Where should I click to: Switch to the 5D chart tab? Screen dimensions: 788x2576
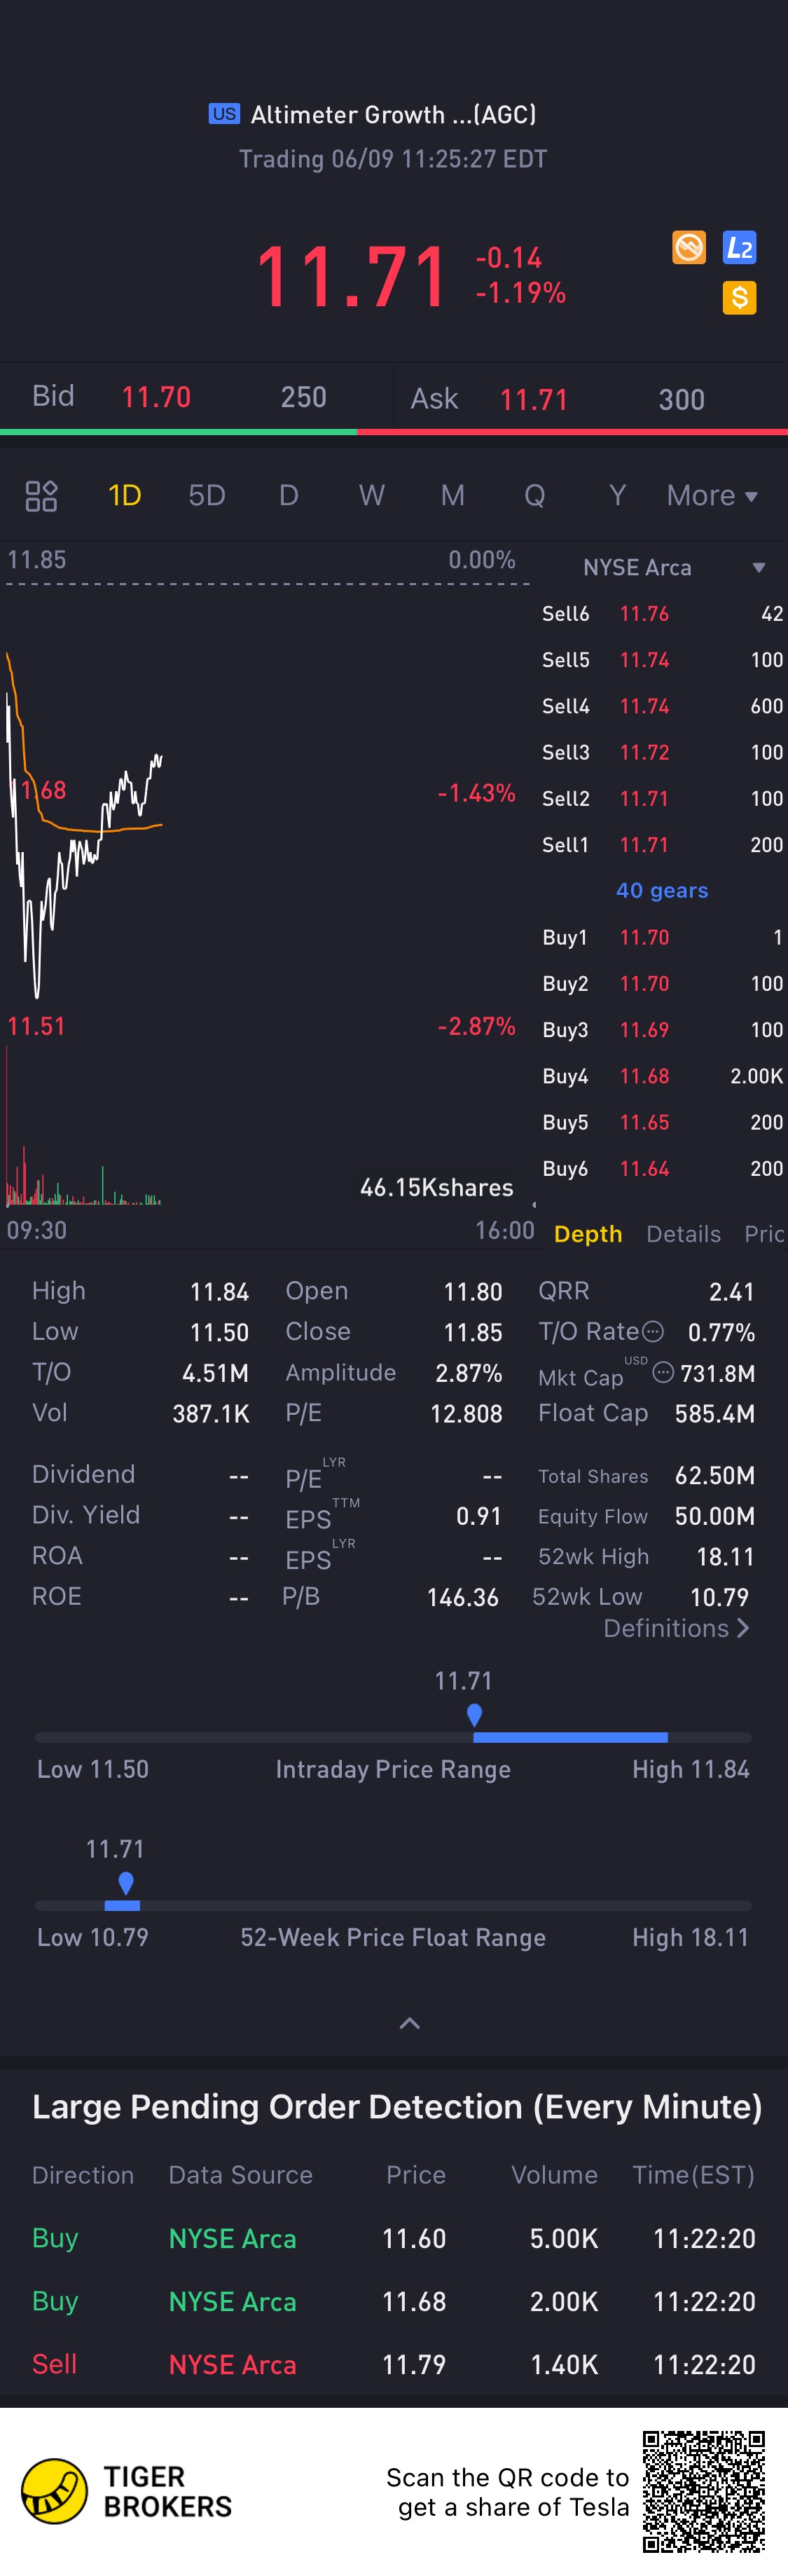click(207, 496)
